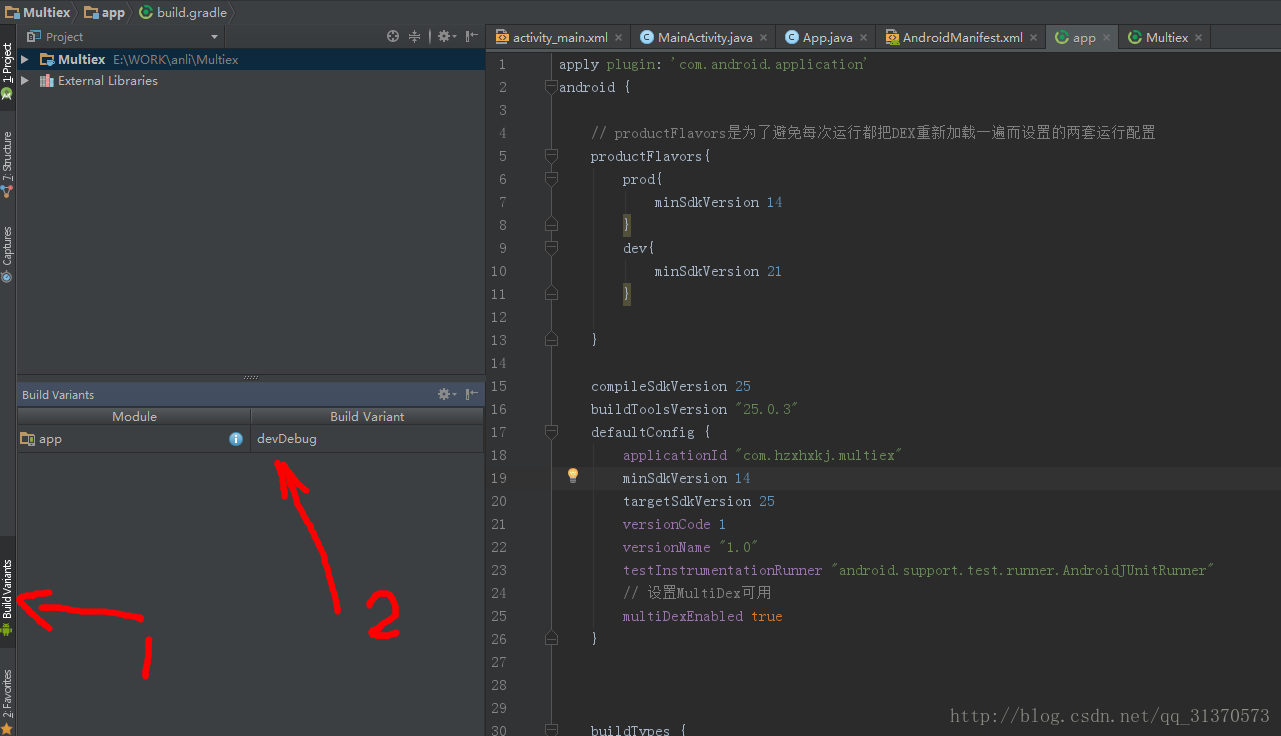Click the light bulb intention icon at line 19
The image size is (1281, 736).
(573, 476)
